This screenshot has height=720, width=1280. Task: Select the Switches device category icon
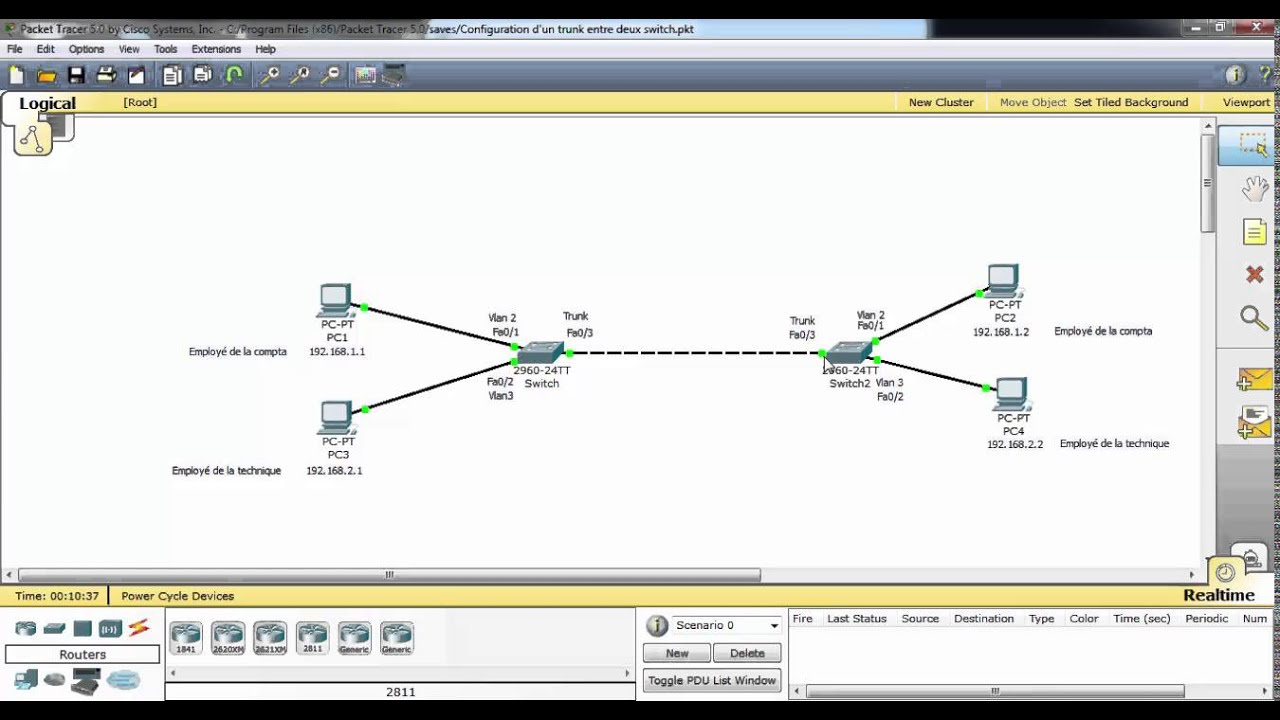[x=54, y=628]
